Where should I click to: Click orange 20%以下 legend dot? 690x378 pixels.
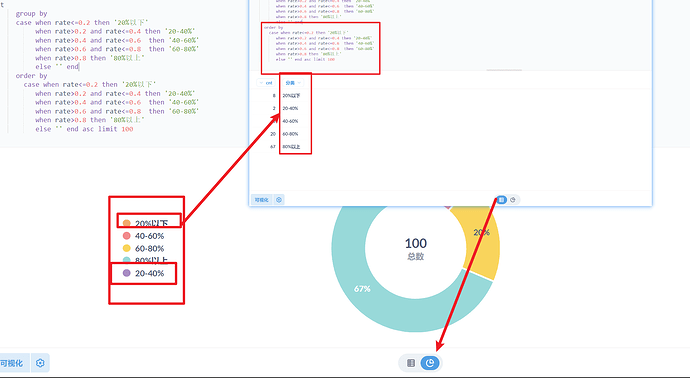click(127, 223)
